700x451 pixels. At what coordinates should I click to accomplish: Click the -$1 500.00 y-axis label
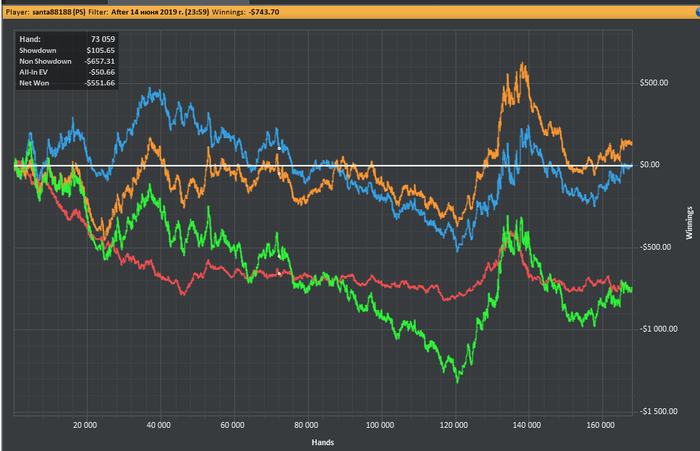(x=658, y=411)
